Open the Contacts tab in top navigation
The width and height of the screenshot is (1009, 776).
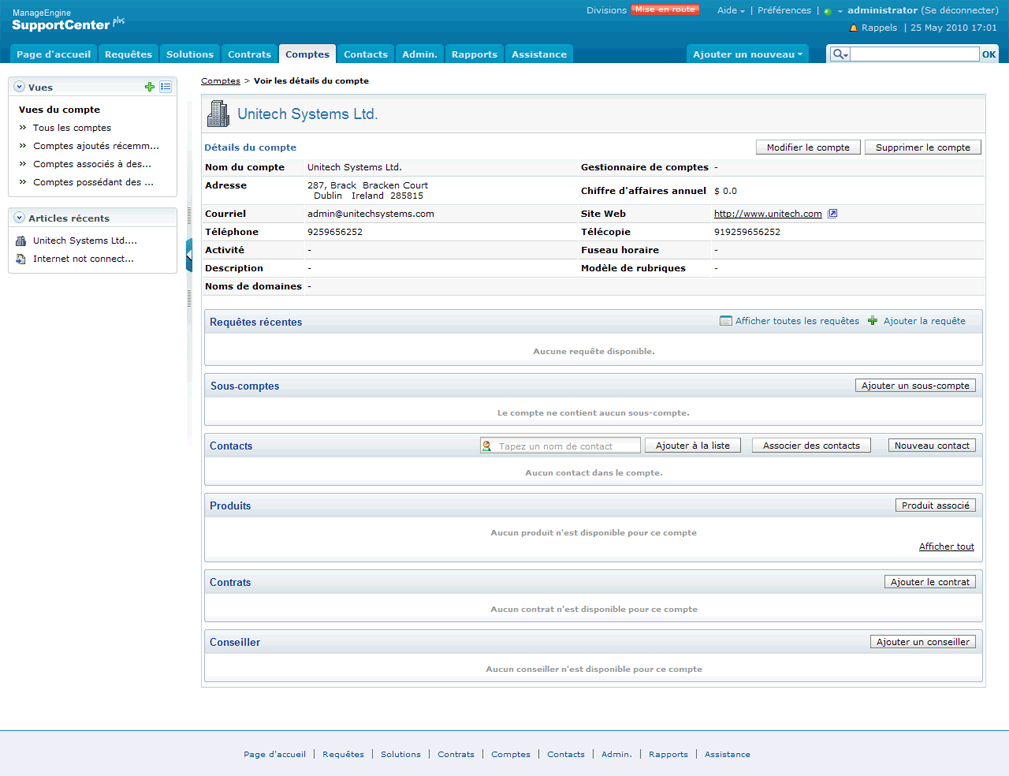[x=366, y=55]
